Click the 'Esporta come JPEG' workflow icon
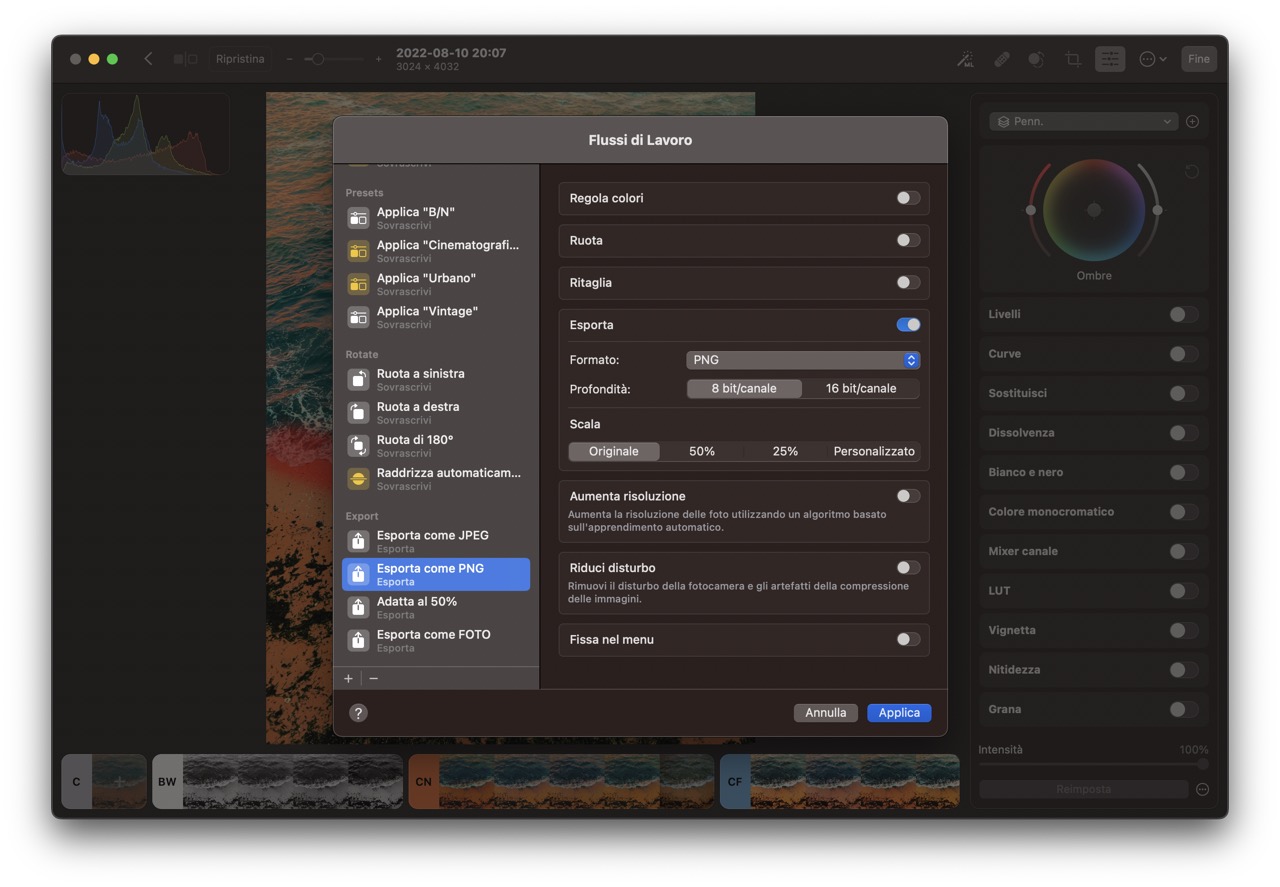The width and height of the screenshot is (1280, 887). 357,541
